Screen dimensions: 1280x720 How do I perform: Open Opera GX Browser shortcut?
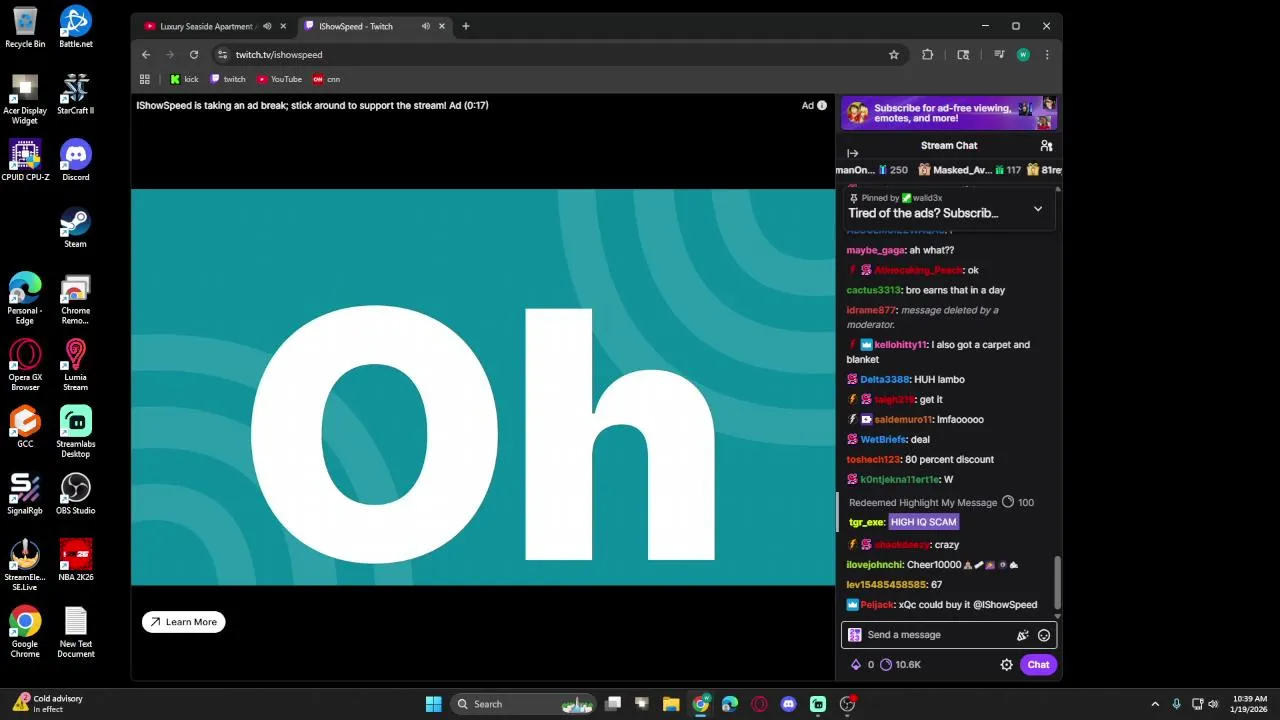pyautogui.click(x=25, y=366)
